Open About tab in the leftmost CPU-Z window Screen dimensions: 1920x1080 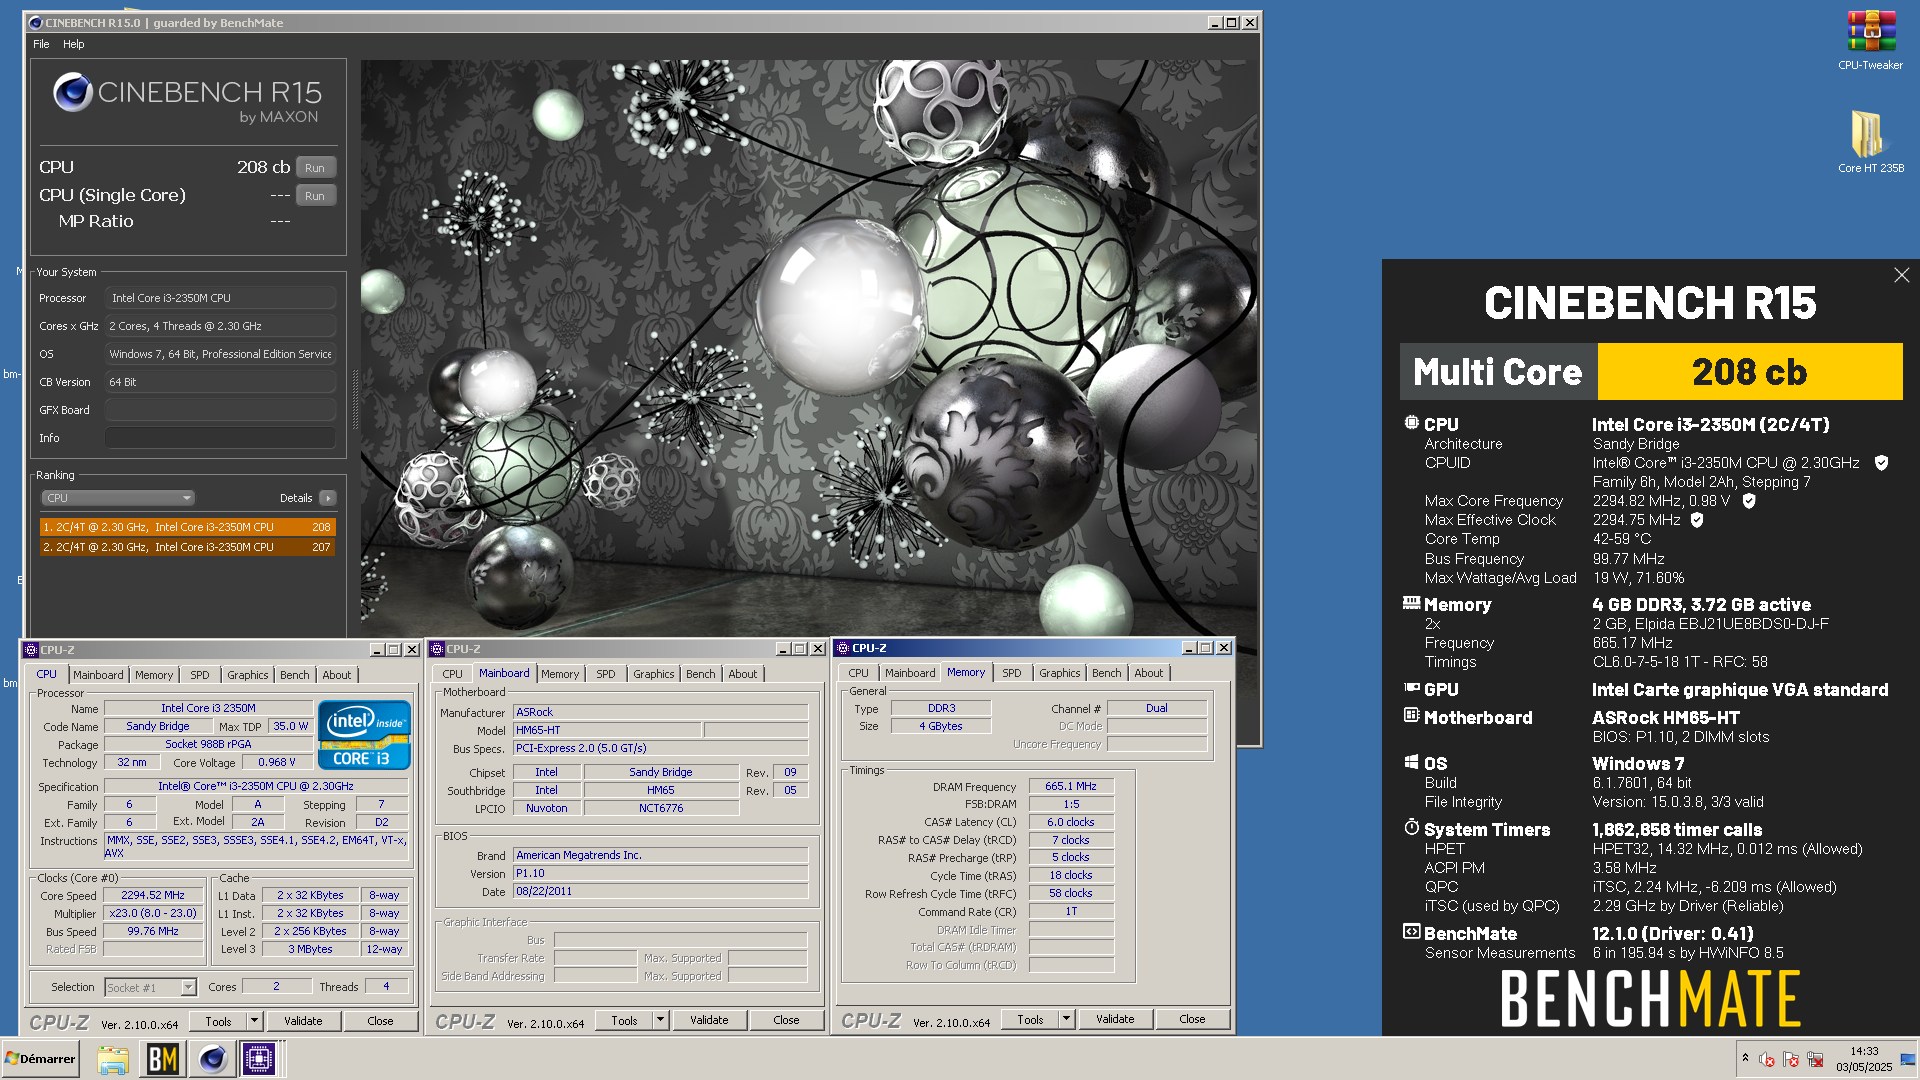(x=337, y=675)
